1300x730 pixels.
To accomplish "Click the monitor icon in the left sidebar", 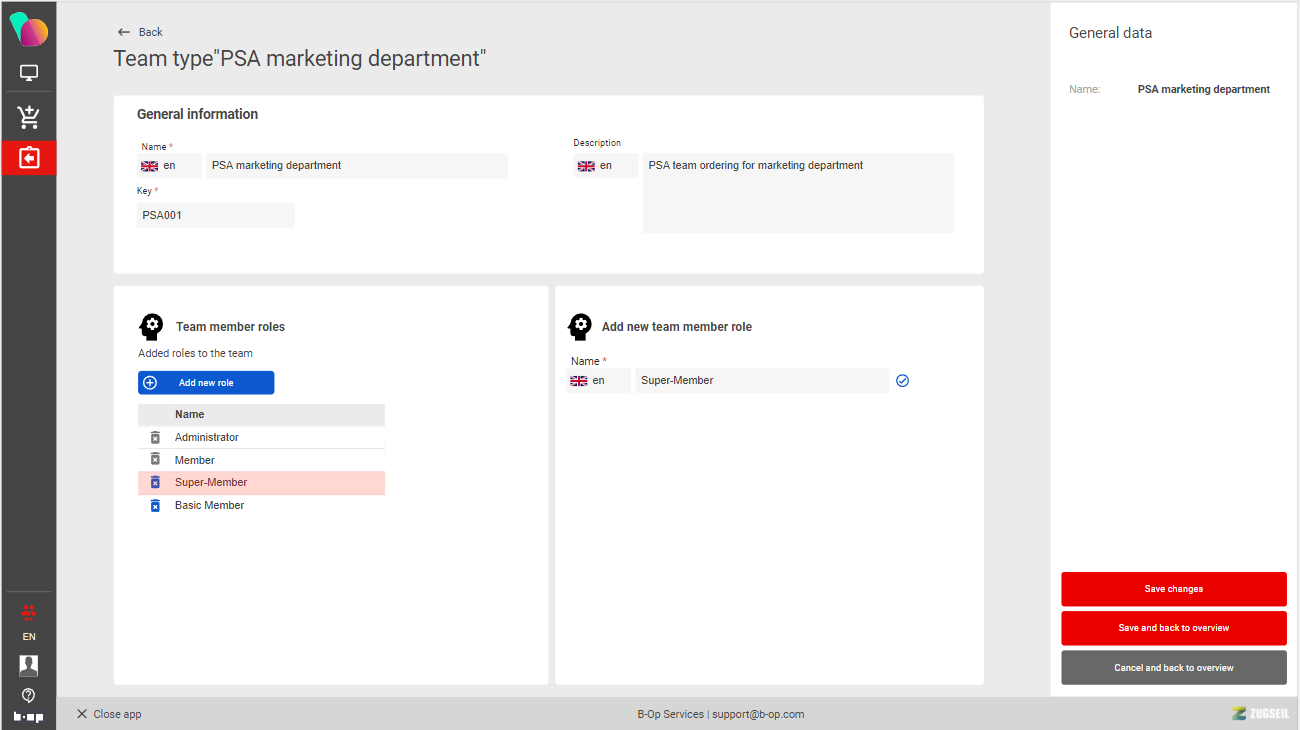I will coord(29,73).
